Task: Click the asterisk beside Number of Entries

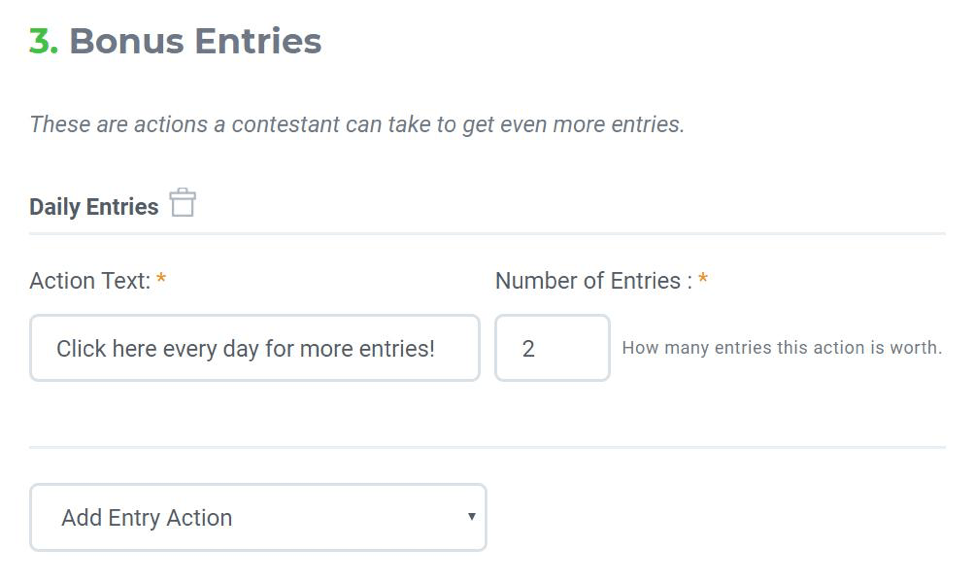Action: pos(703,281)
